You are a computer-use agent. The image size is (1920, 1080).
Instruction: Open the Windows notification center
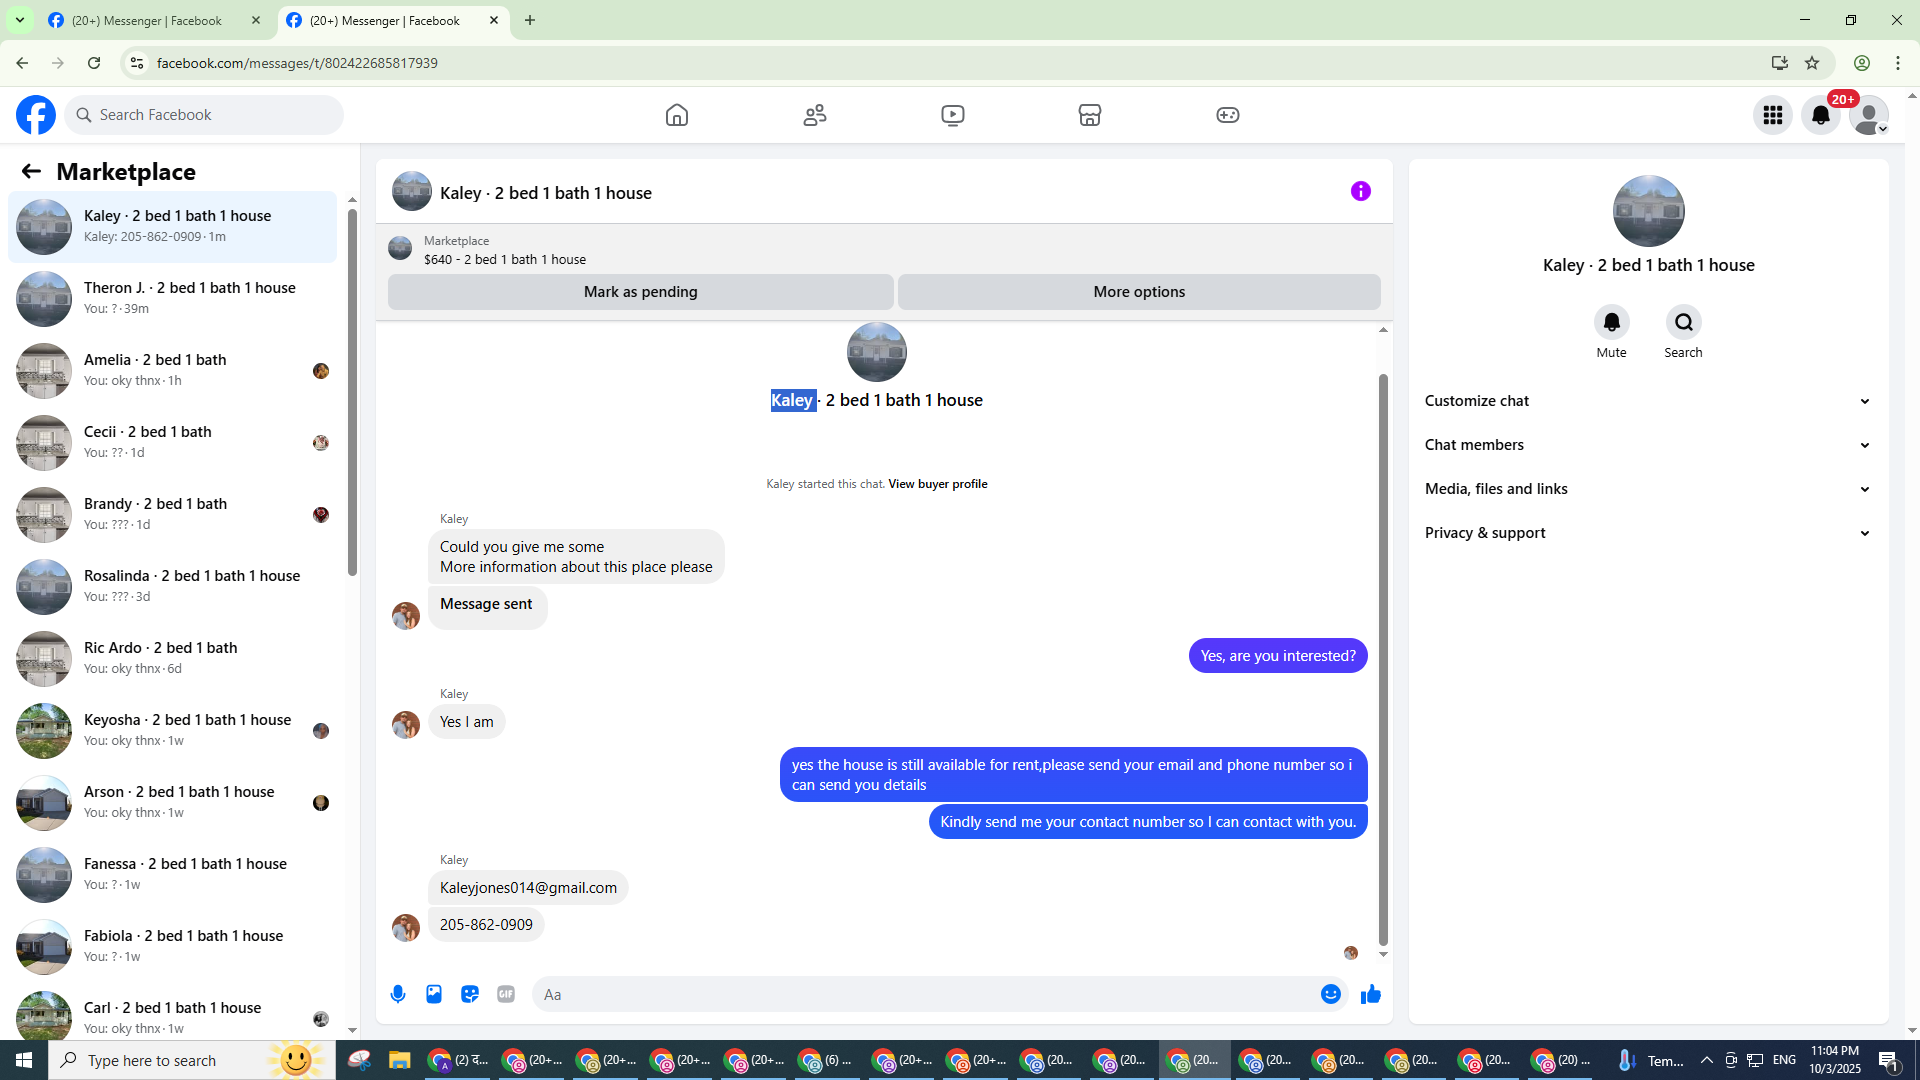click(1889, 1060)
